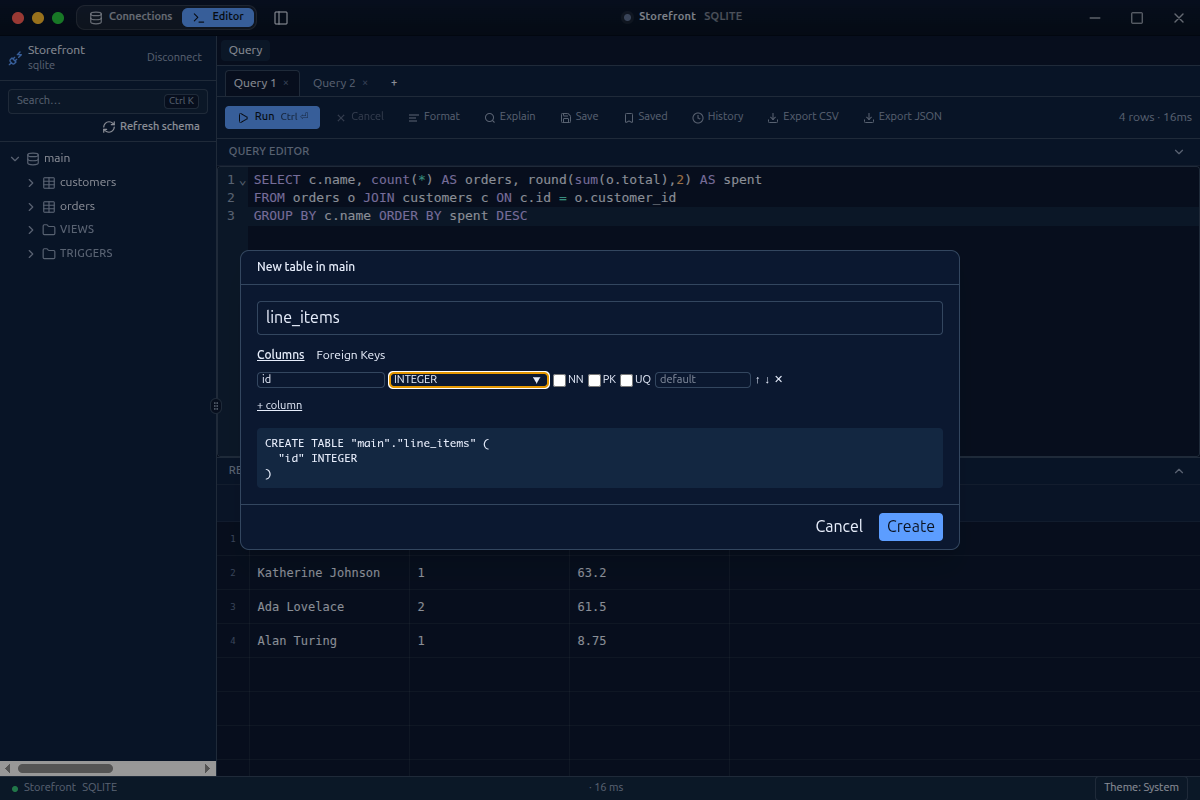Select the customers table icon

point(49,182)
